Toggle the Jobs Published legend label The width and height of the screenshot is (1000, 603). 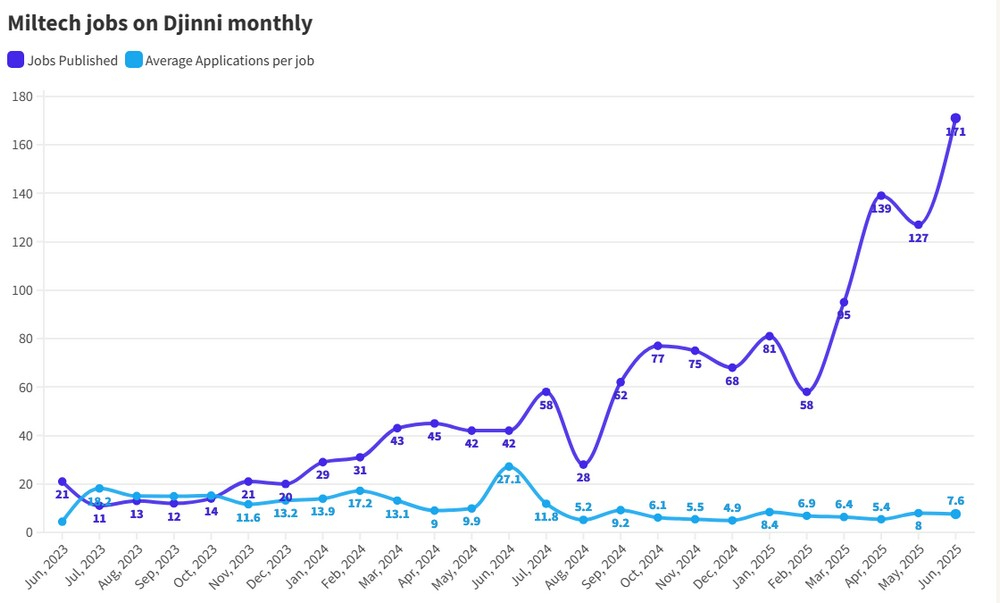click(x=72, y=61)
